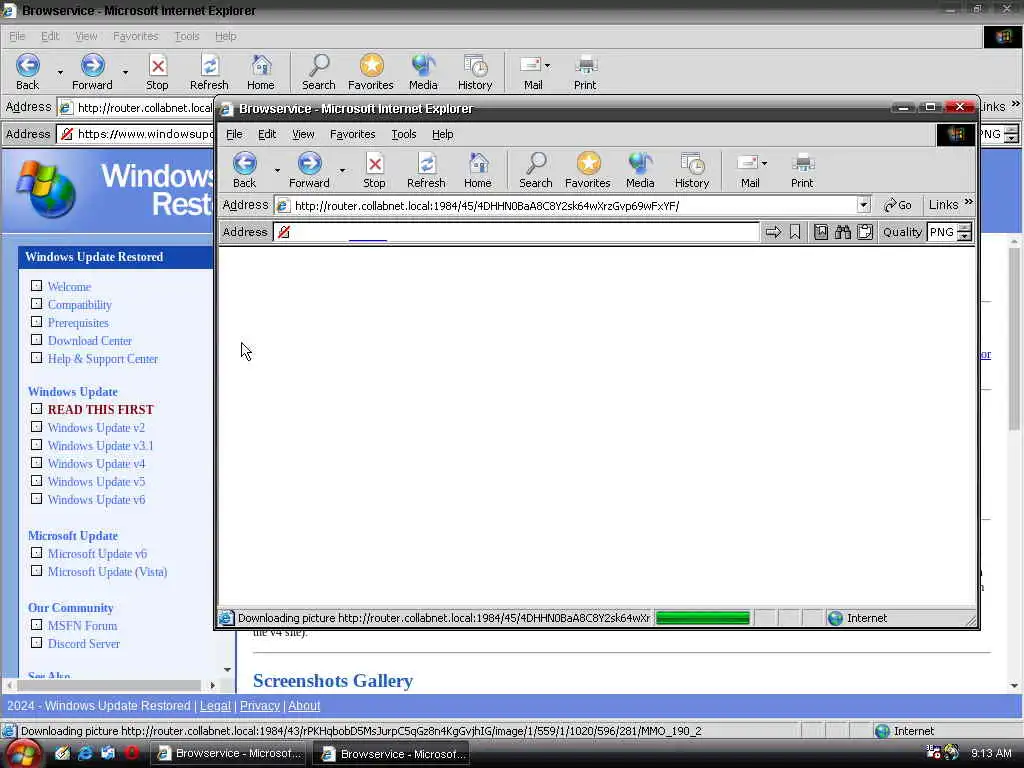The width and height of the screenshot is (1024, 768).
Task: Click the Browservice go arrow icon
Action: pyautogui.click(x=773, y=232)
